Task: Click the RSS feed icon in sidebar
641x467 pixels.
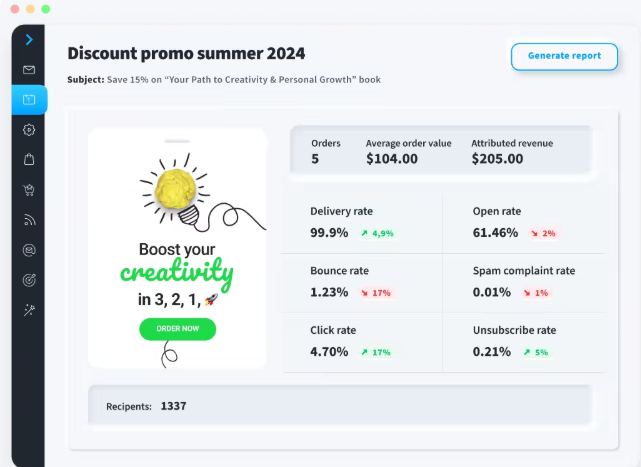Action: point(29,219)
